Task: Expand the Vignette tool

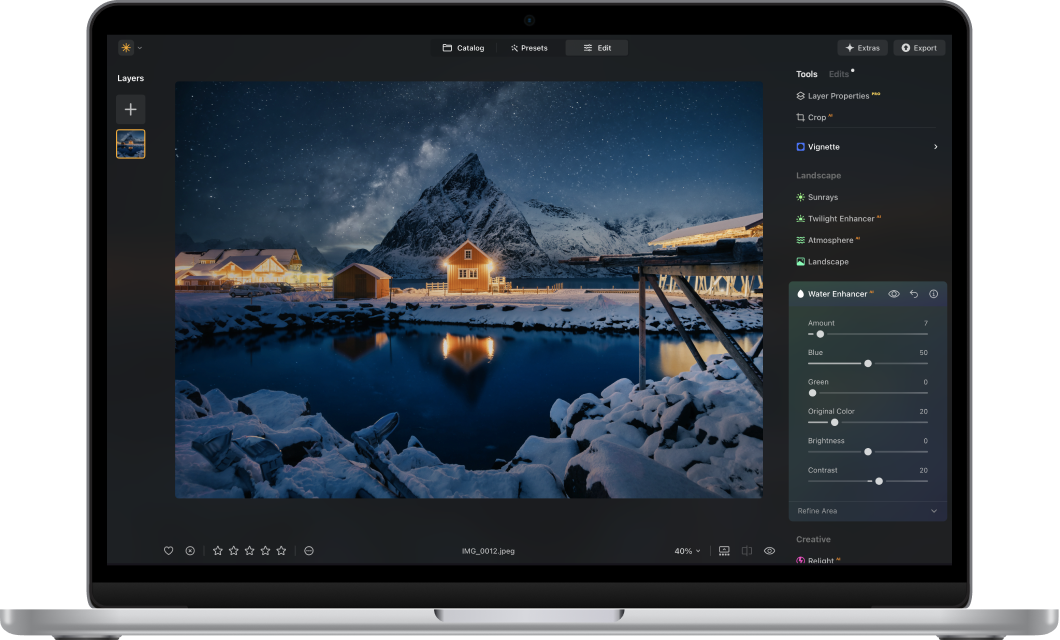Action: pyautogui.click(x=866, y=147)
